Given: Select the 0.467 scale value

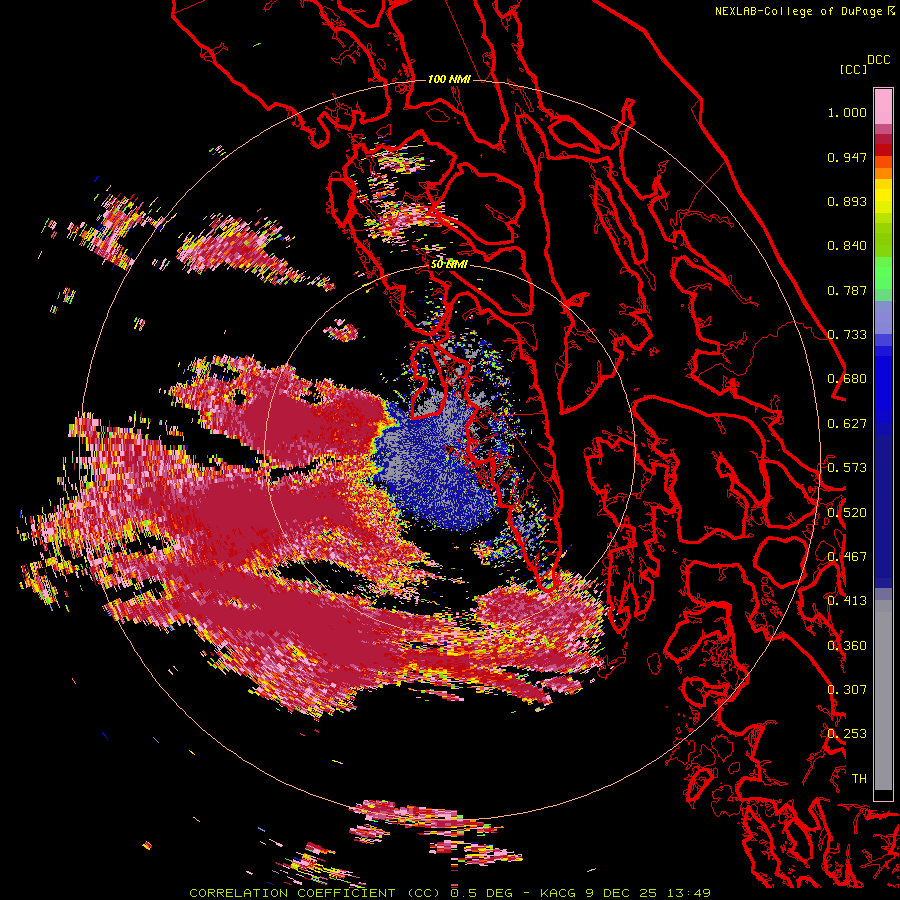Looking at the screenshot, I should click(847, 556).
